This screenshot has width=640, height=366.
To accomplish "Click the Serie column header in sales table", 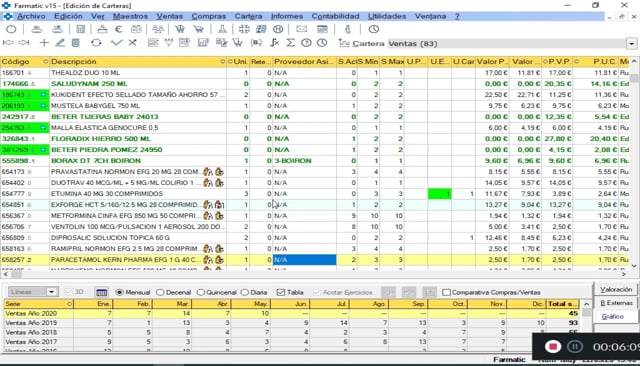I will pos(38,304).
